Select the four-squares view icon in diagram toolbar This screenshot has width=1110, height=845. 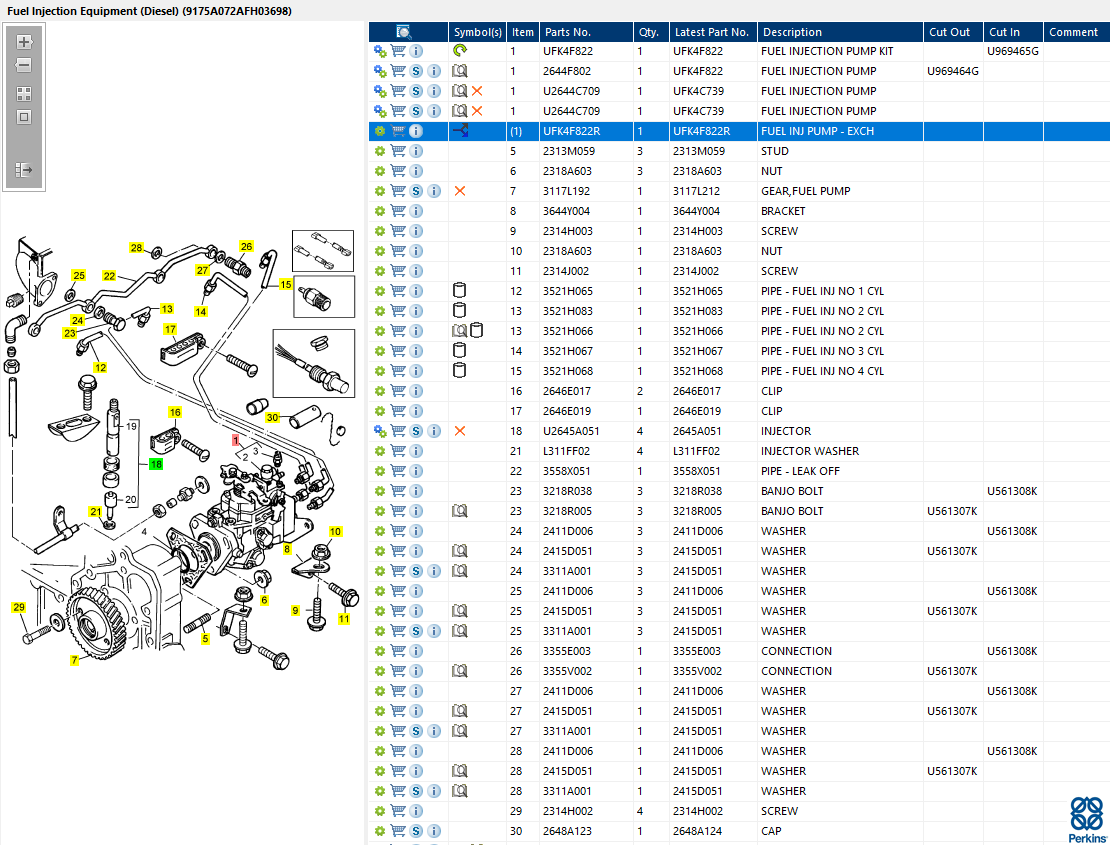coord(24,94)
